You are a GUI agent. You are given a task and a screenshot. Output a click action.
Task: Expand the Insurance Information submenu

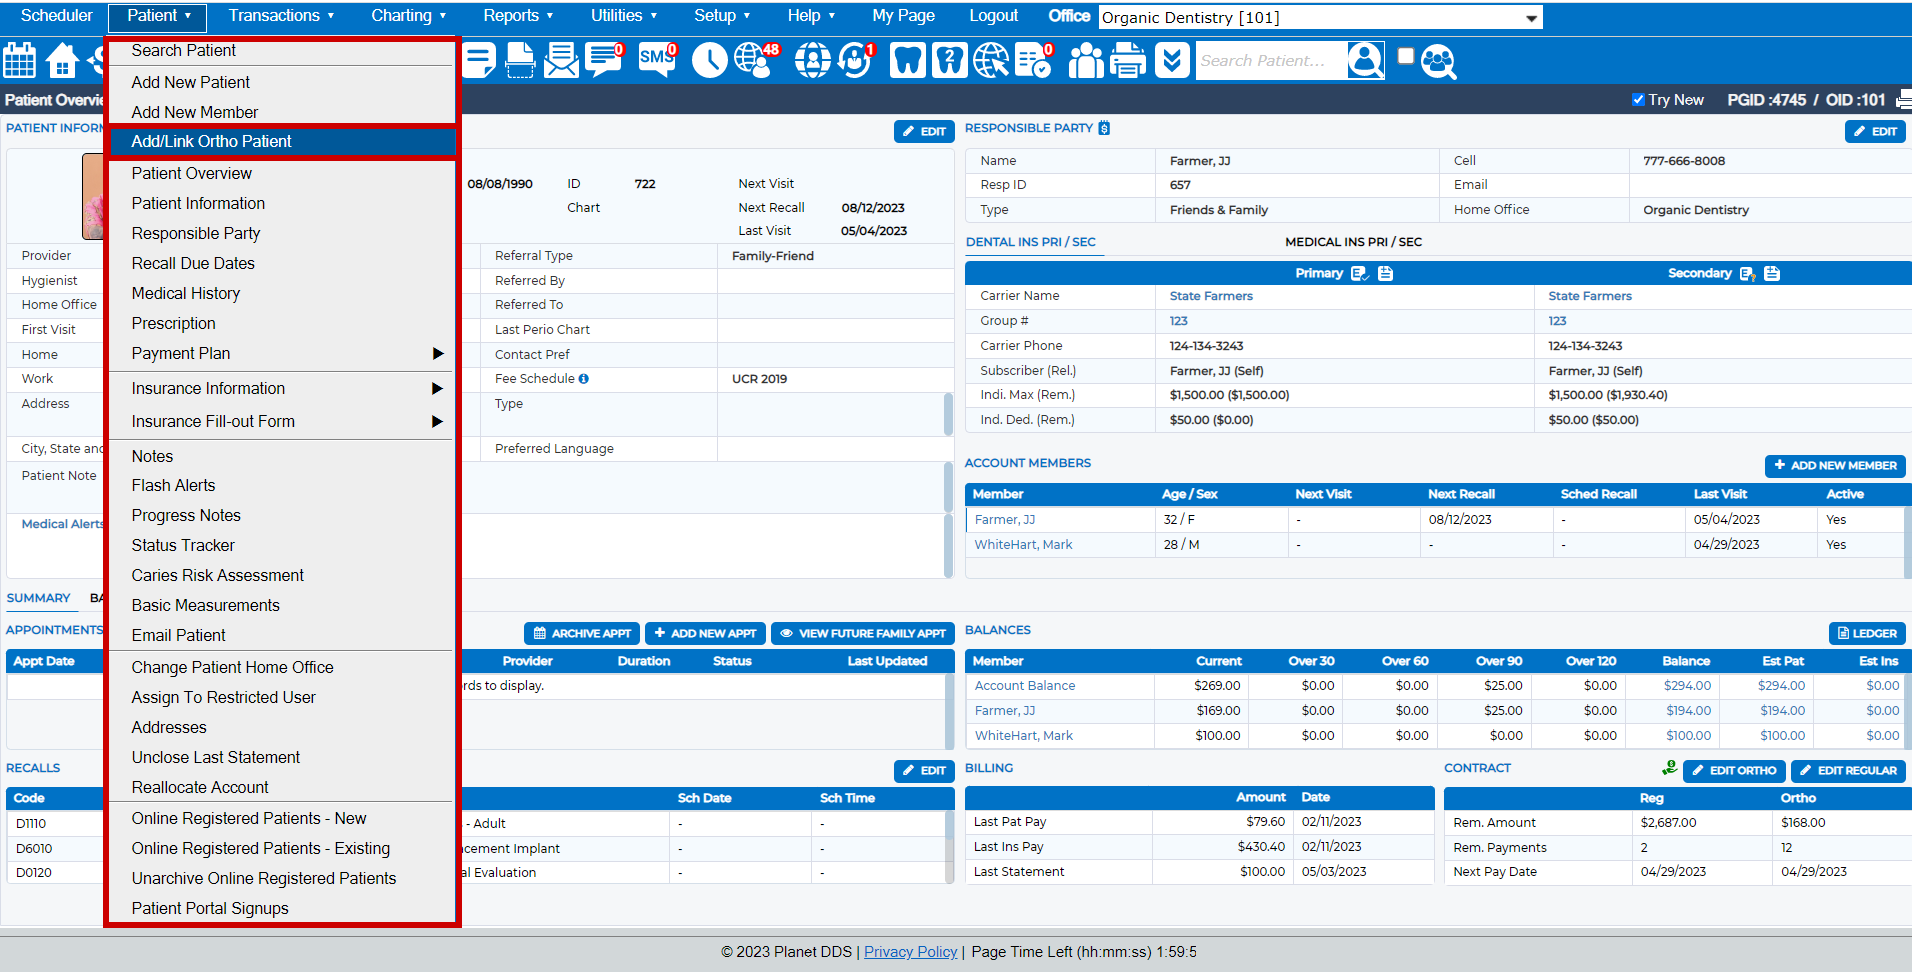coord(437,389)
